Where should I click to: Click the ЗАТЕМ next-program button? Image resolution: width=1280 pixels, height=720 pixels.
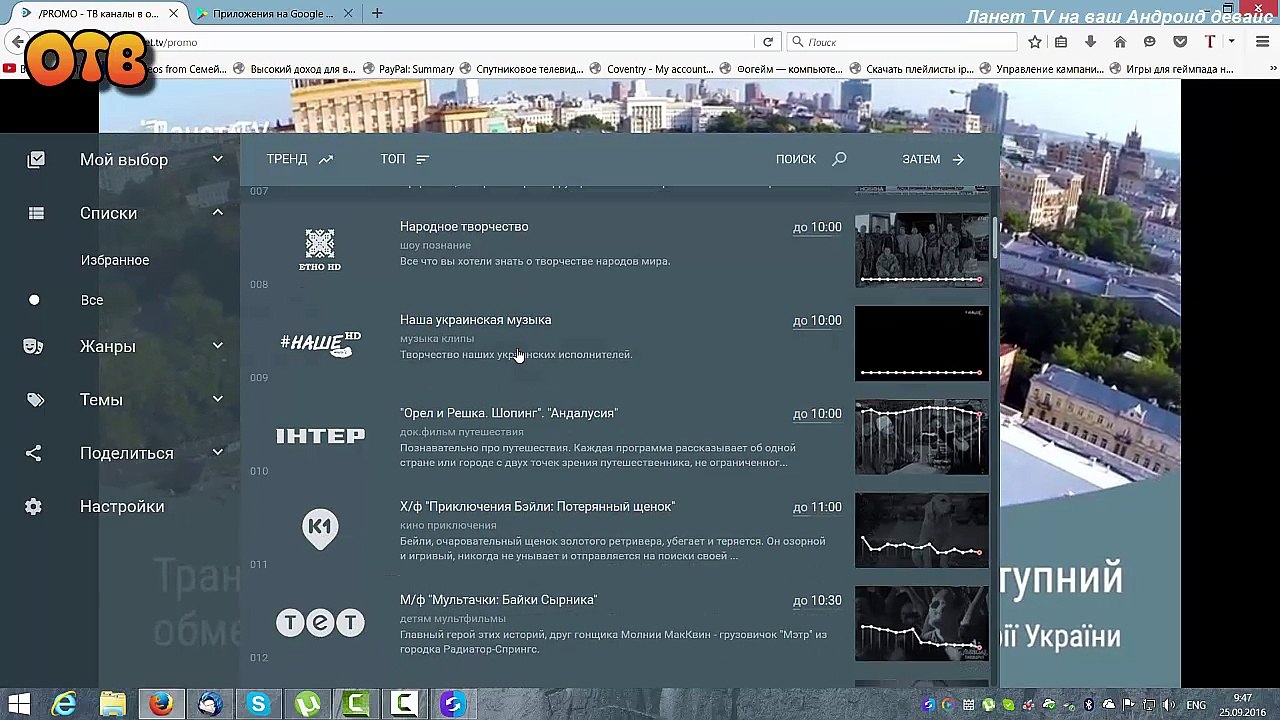[x=933, y=159]
